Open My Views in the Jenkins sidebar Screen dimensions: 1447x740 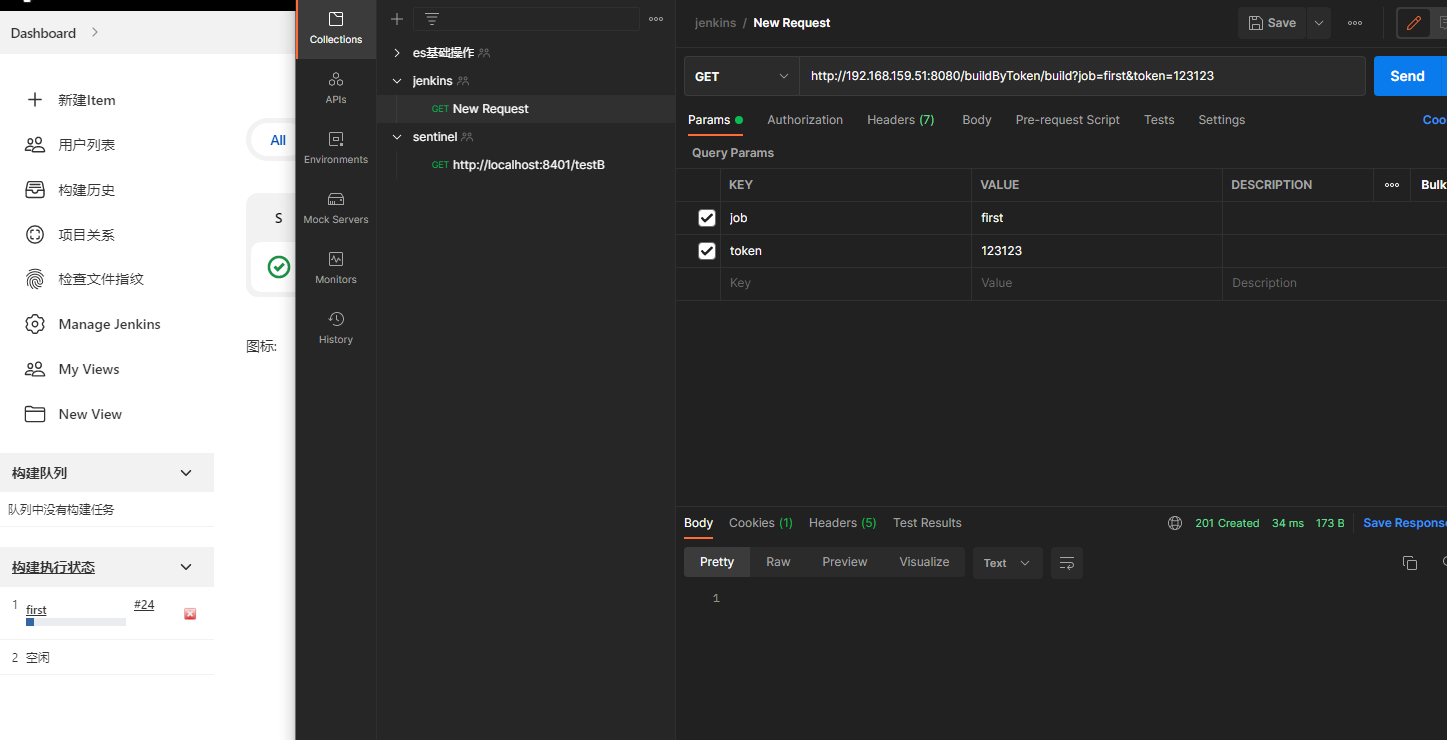89,369
